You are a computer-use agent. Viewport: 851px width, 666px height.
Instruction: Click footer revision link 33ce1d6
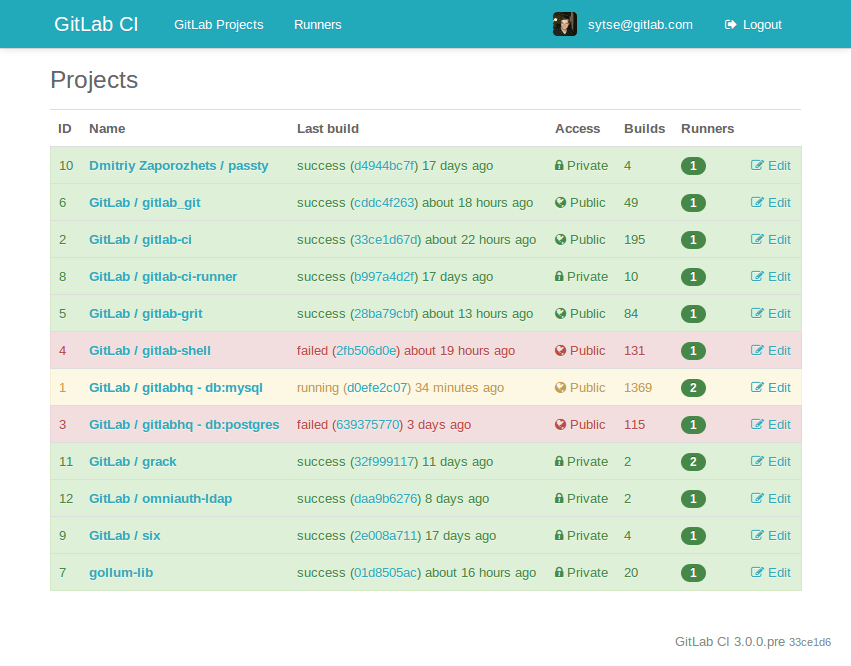810,643
